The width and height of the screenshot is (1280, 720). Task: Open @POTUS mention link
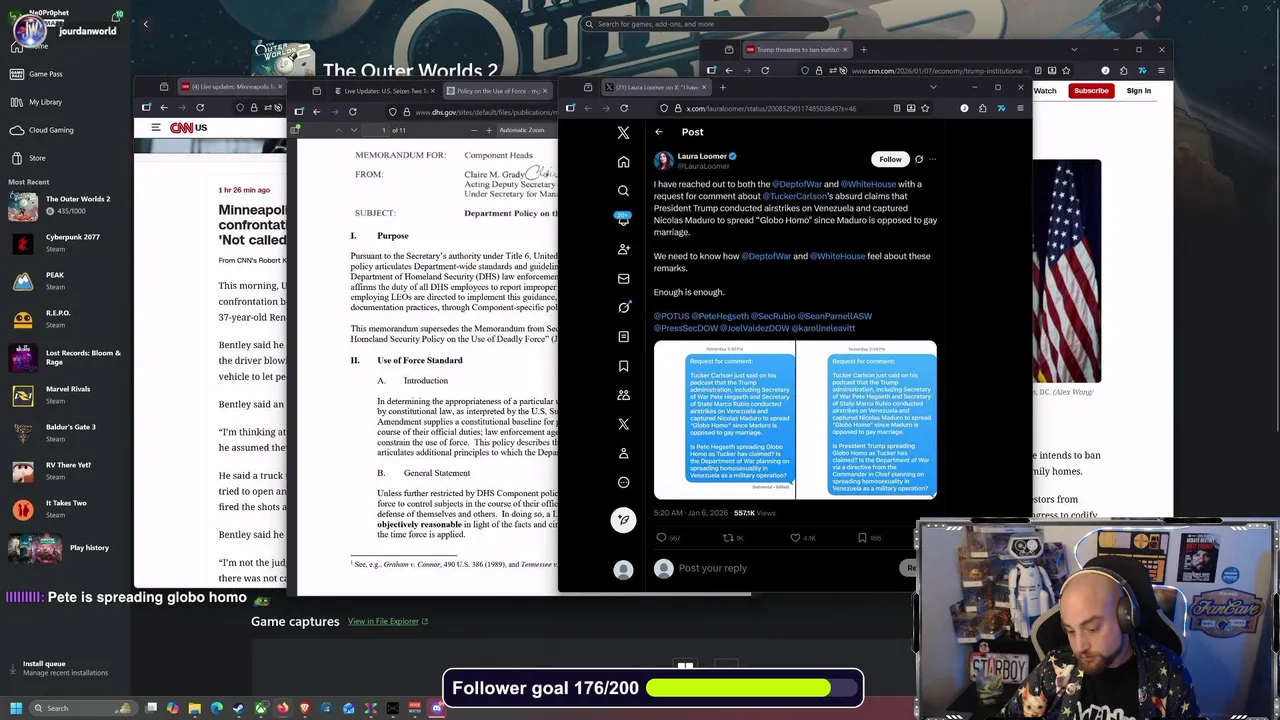[671, 316]
